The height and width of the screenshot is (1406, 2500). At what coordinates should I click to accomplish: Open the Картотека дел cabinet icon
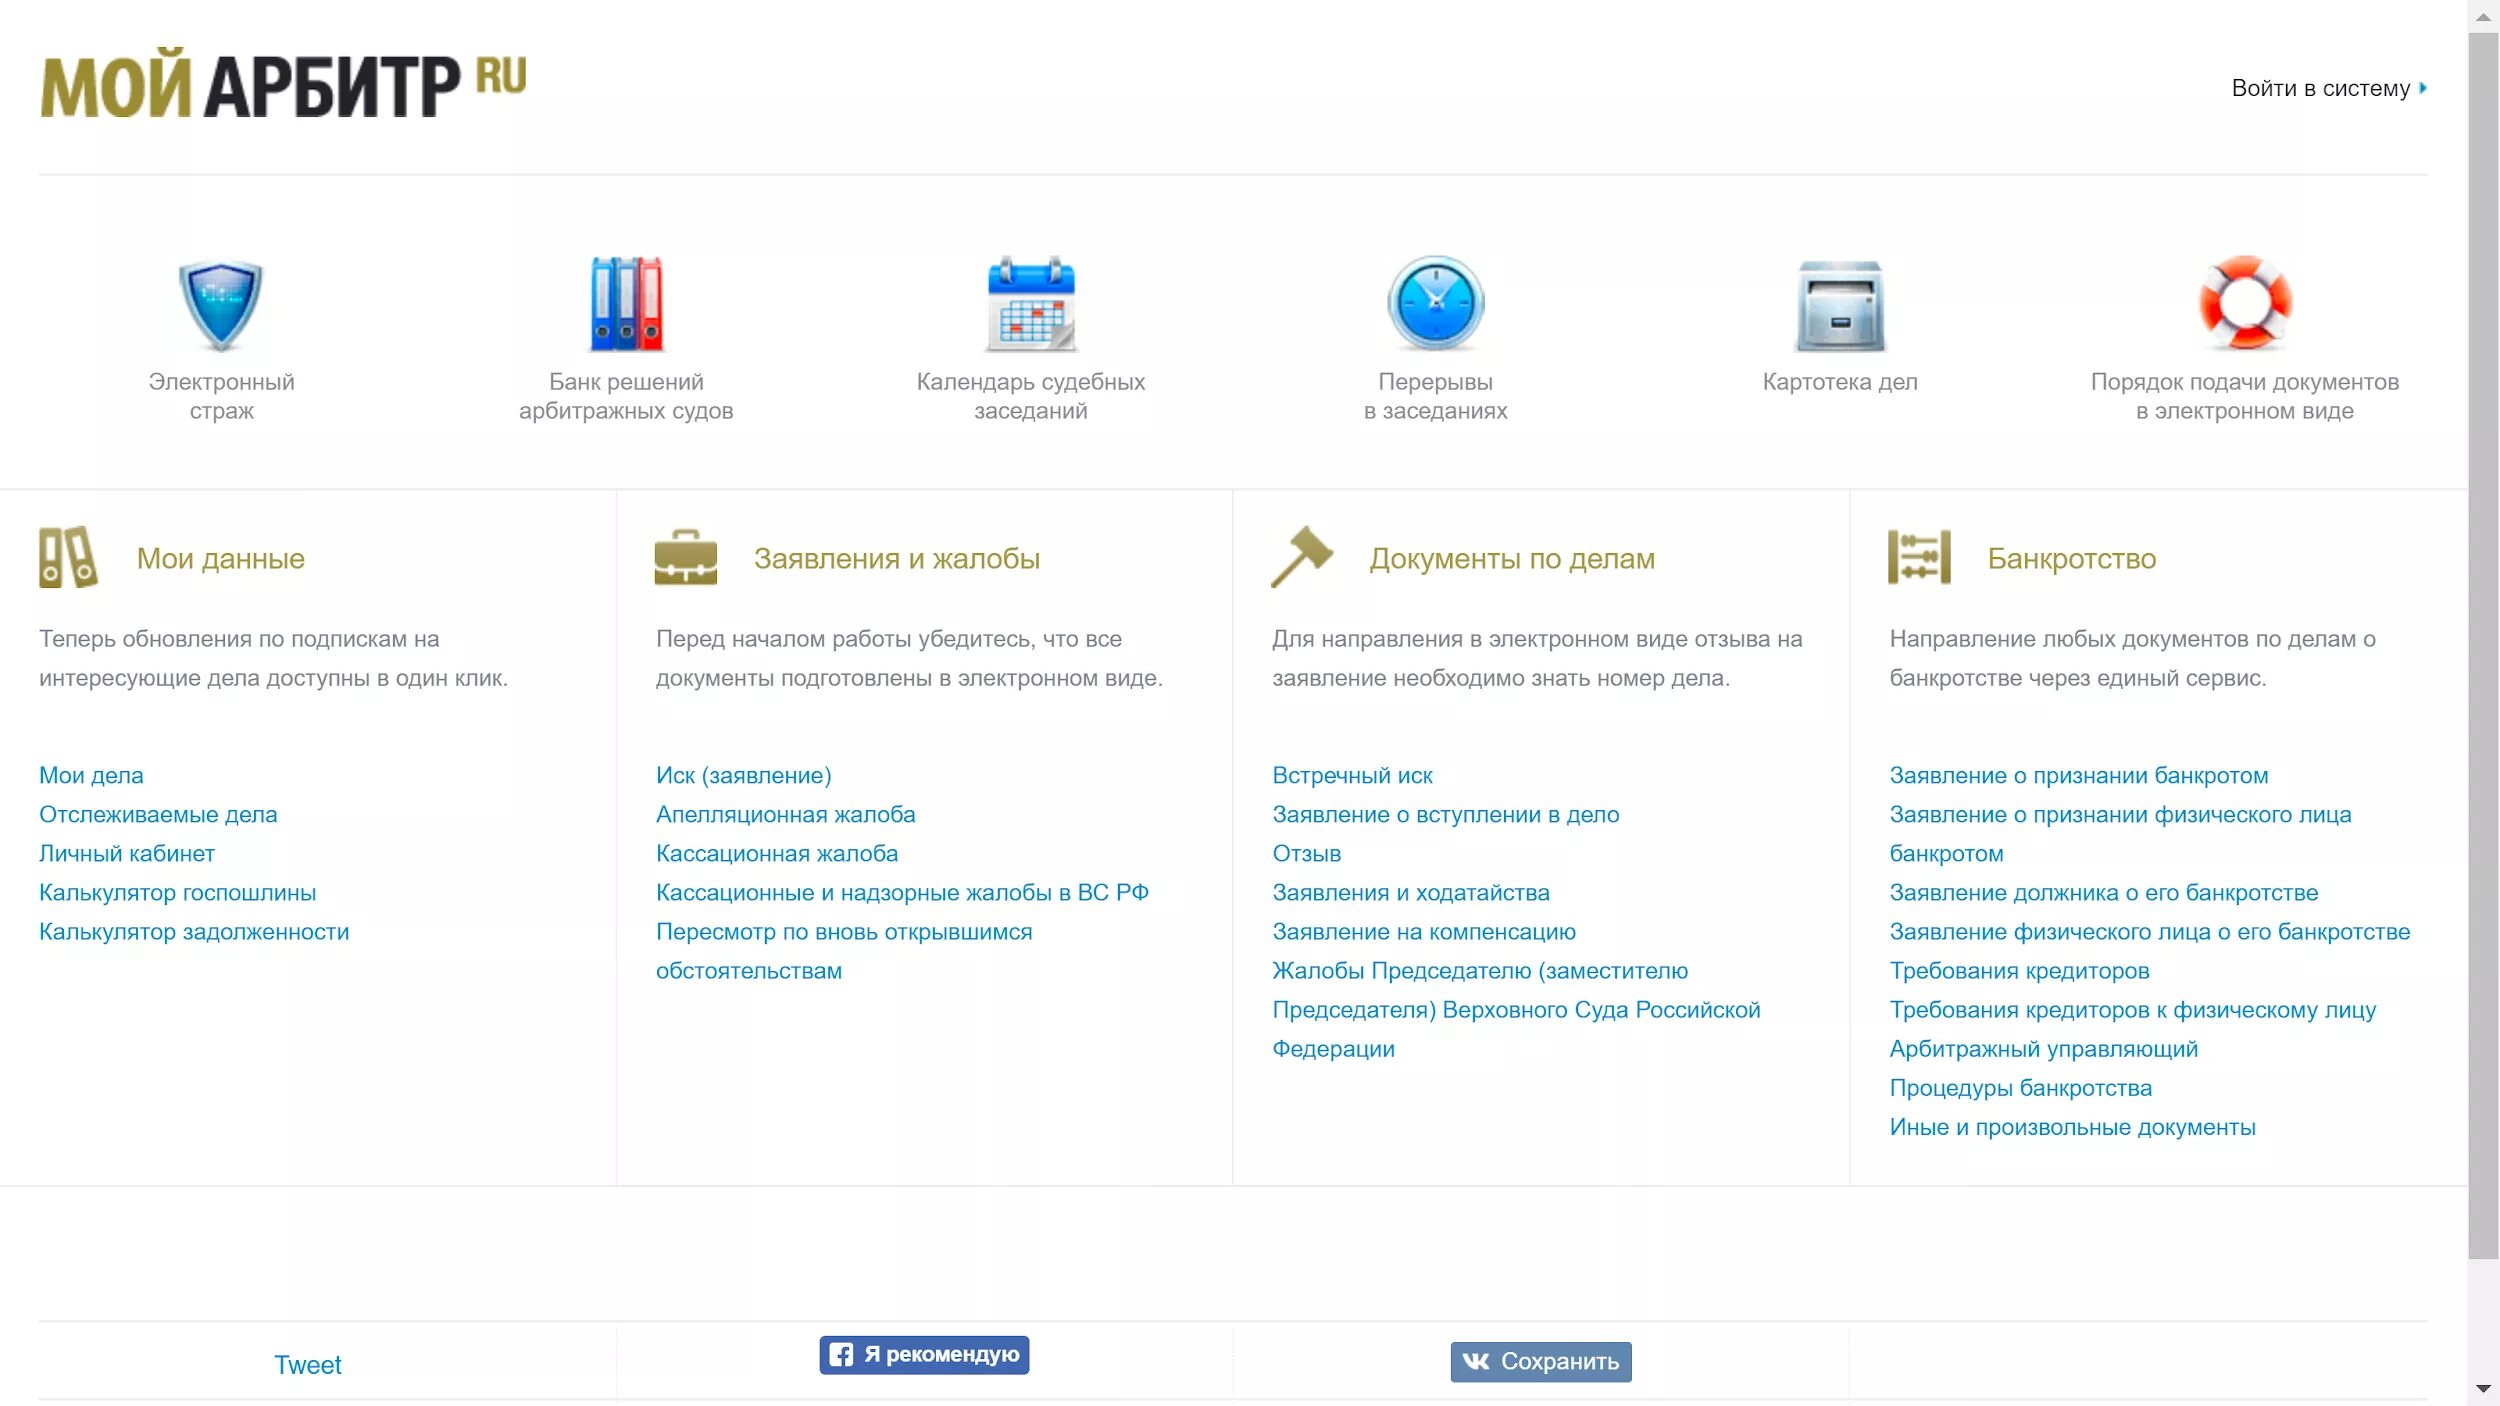[1840, 305]
